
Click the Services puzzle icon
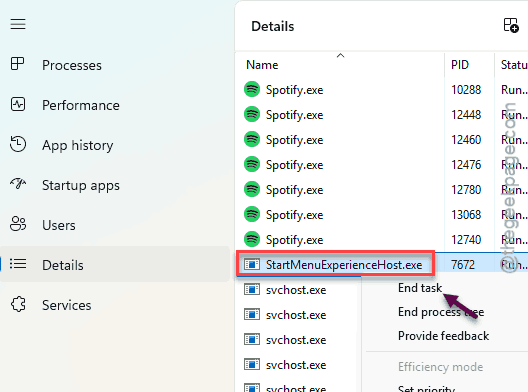[x=18, y=304]
